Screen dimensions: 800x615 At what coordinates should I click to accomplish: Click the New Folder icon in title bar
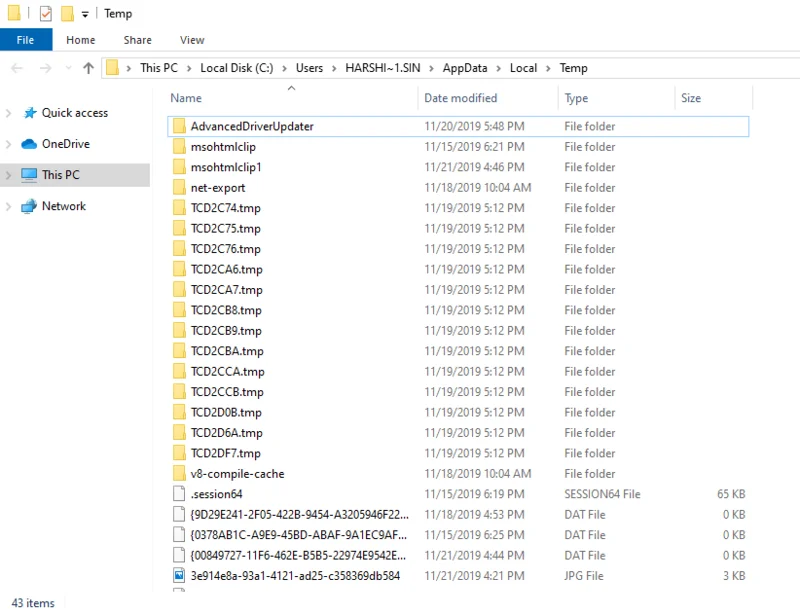click(x=67, y=14)
